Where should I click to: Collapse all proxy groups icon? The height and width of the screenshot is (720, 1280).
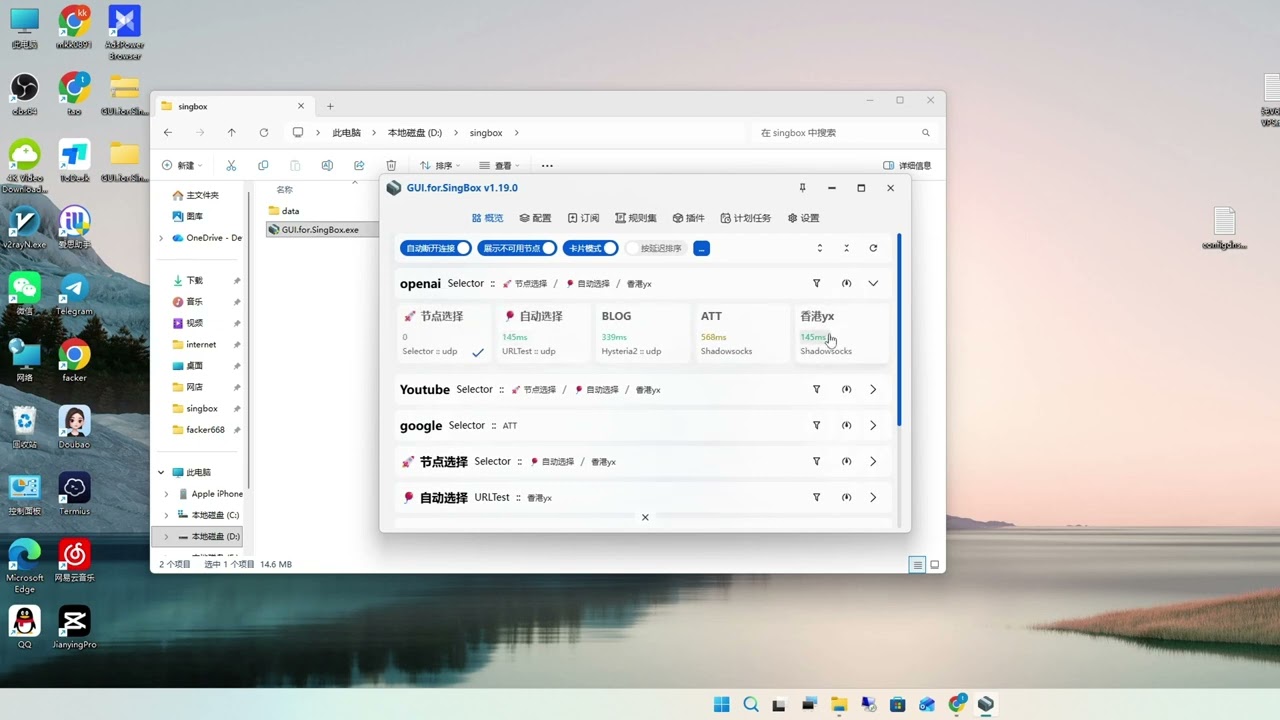click(846, 248)
